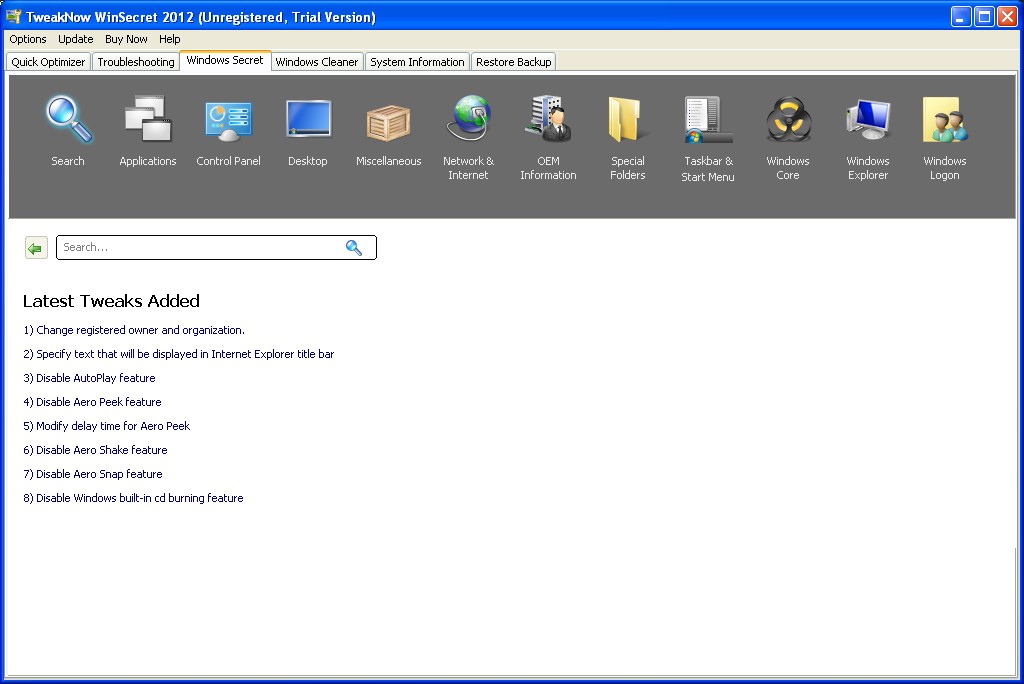1024x684 pixels.
Task: Close the TweakNow WinSecret window
Action: pyautogui.click(x=1006, y=16)
